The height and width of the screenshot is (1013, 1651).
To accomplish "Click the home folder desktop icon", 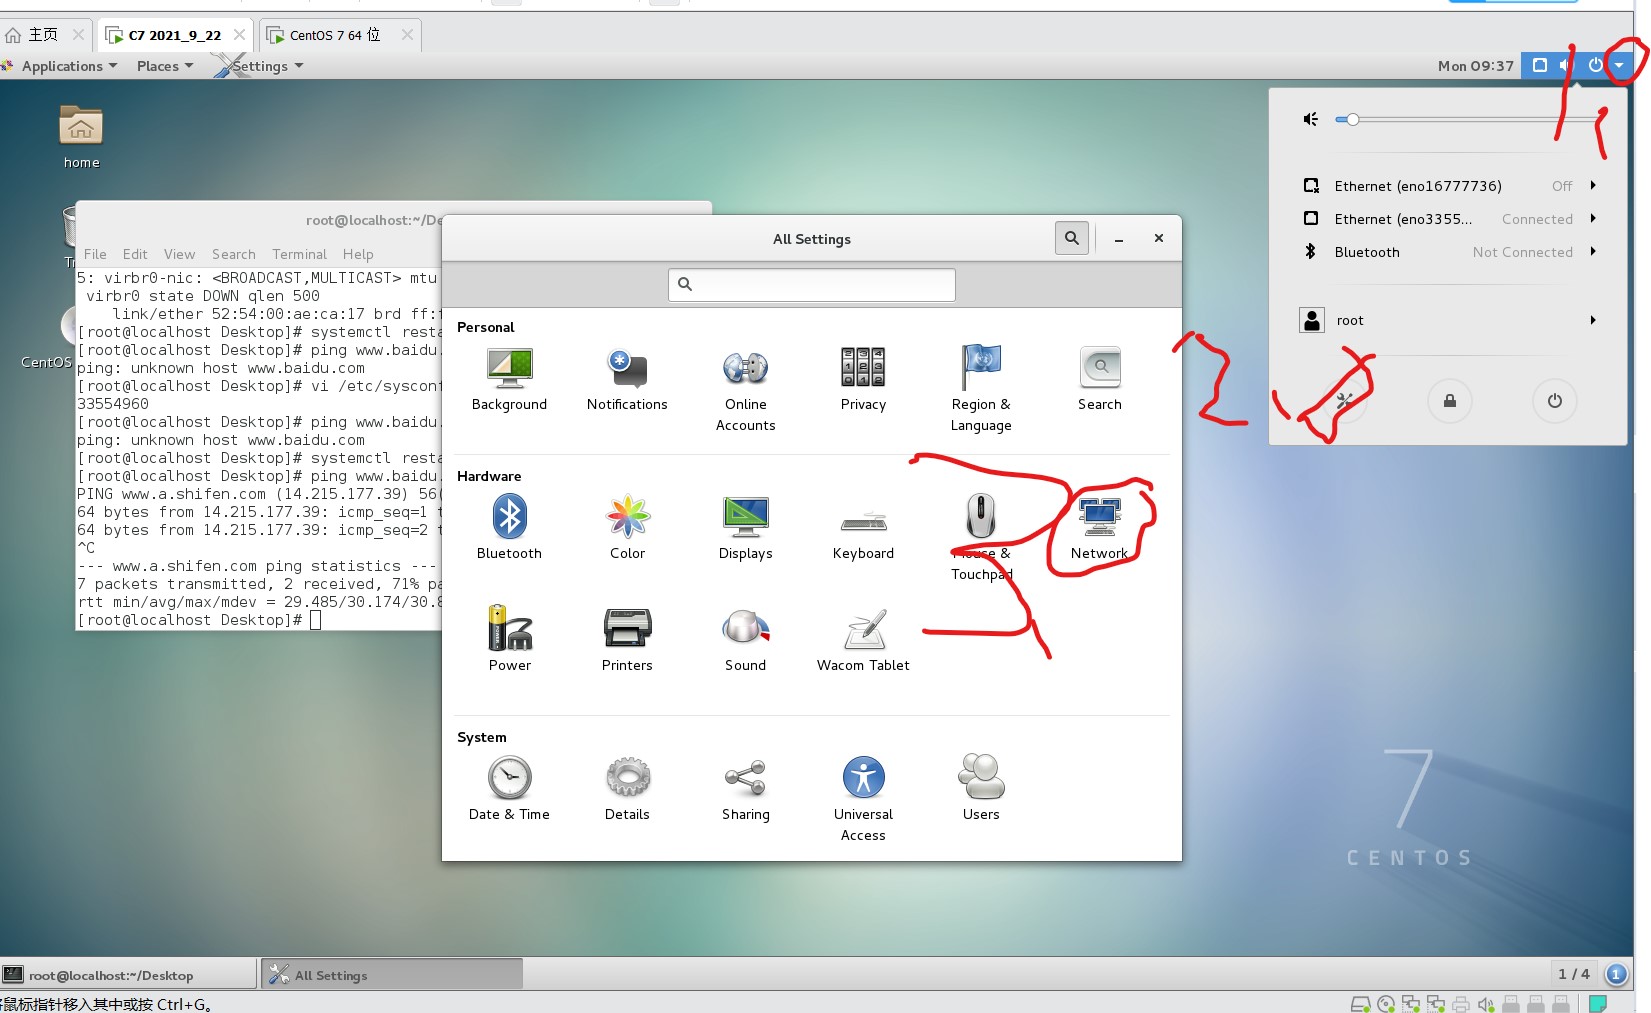I will (81, 137).
